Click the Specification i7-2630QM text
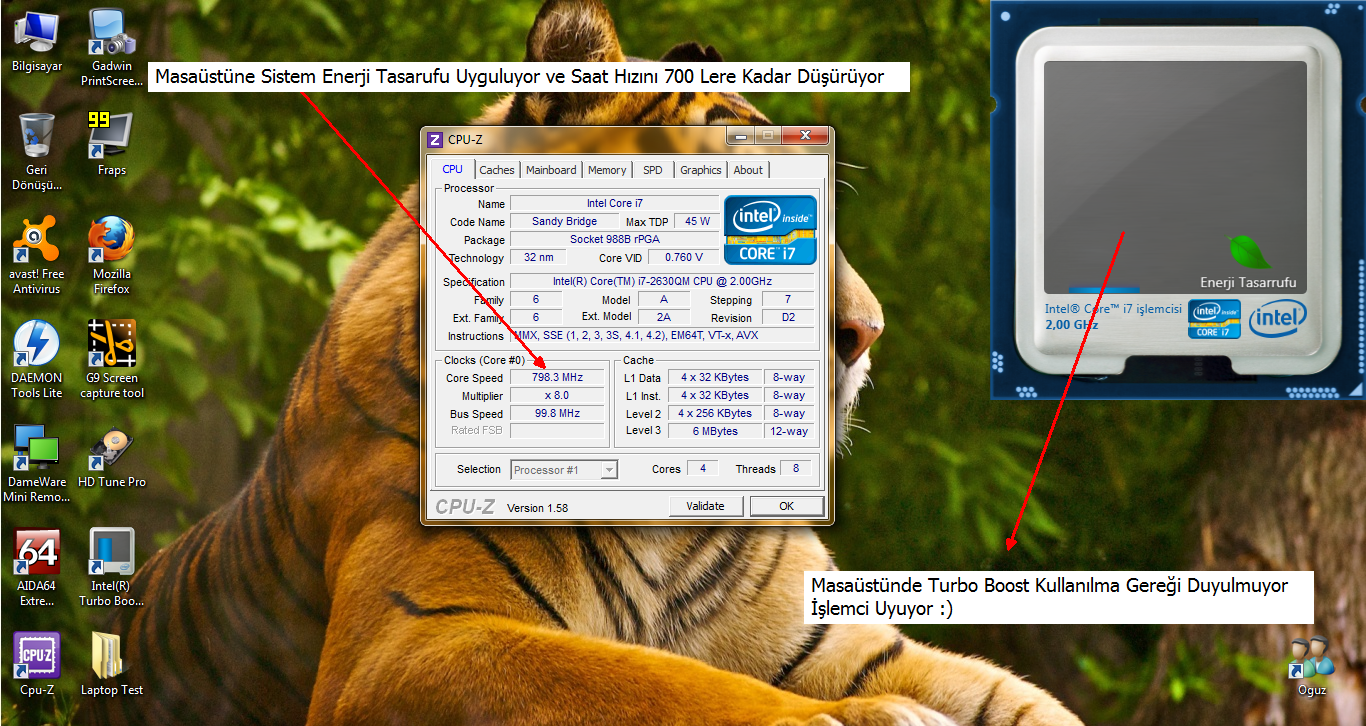The height and width of the screenshot is (726, 1366). click(662, 282)
